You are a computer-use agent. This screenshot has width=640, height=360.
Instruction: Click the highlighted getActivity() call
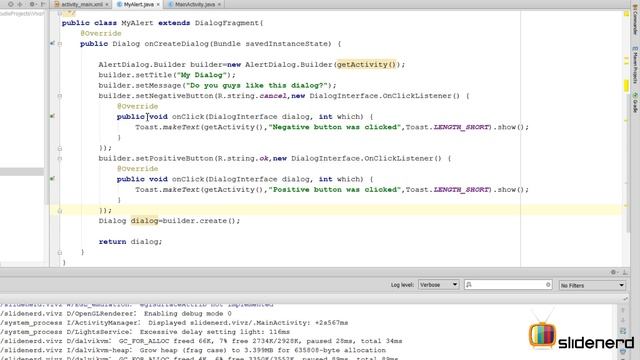click(366, 64)
